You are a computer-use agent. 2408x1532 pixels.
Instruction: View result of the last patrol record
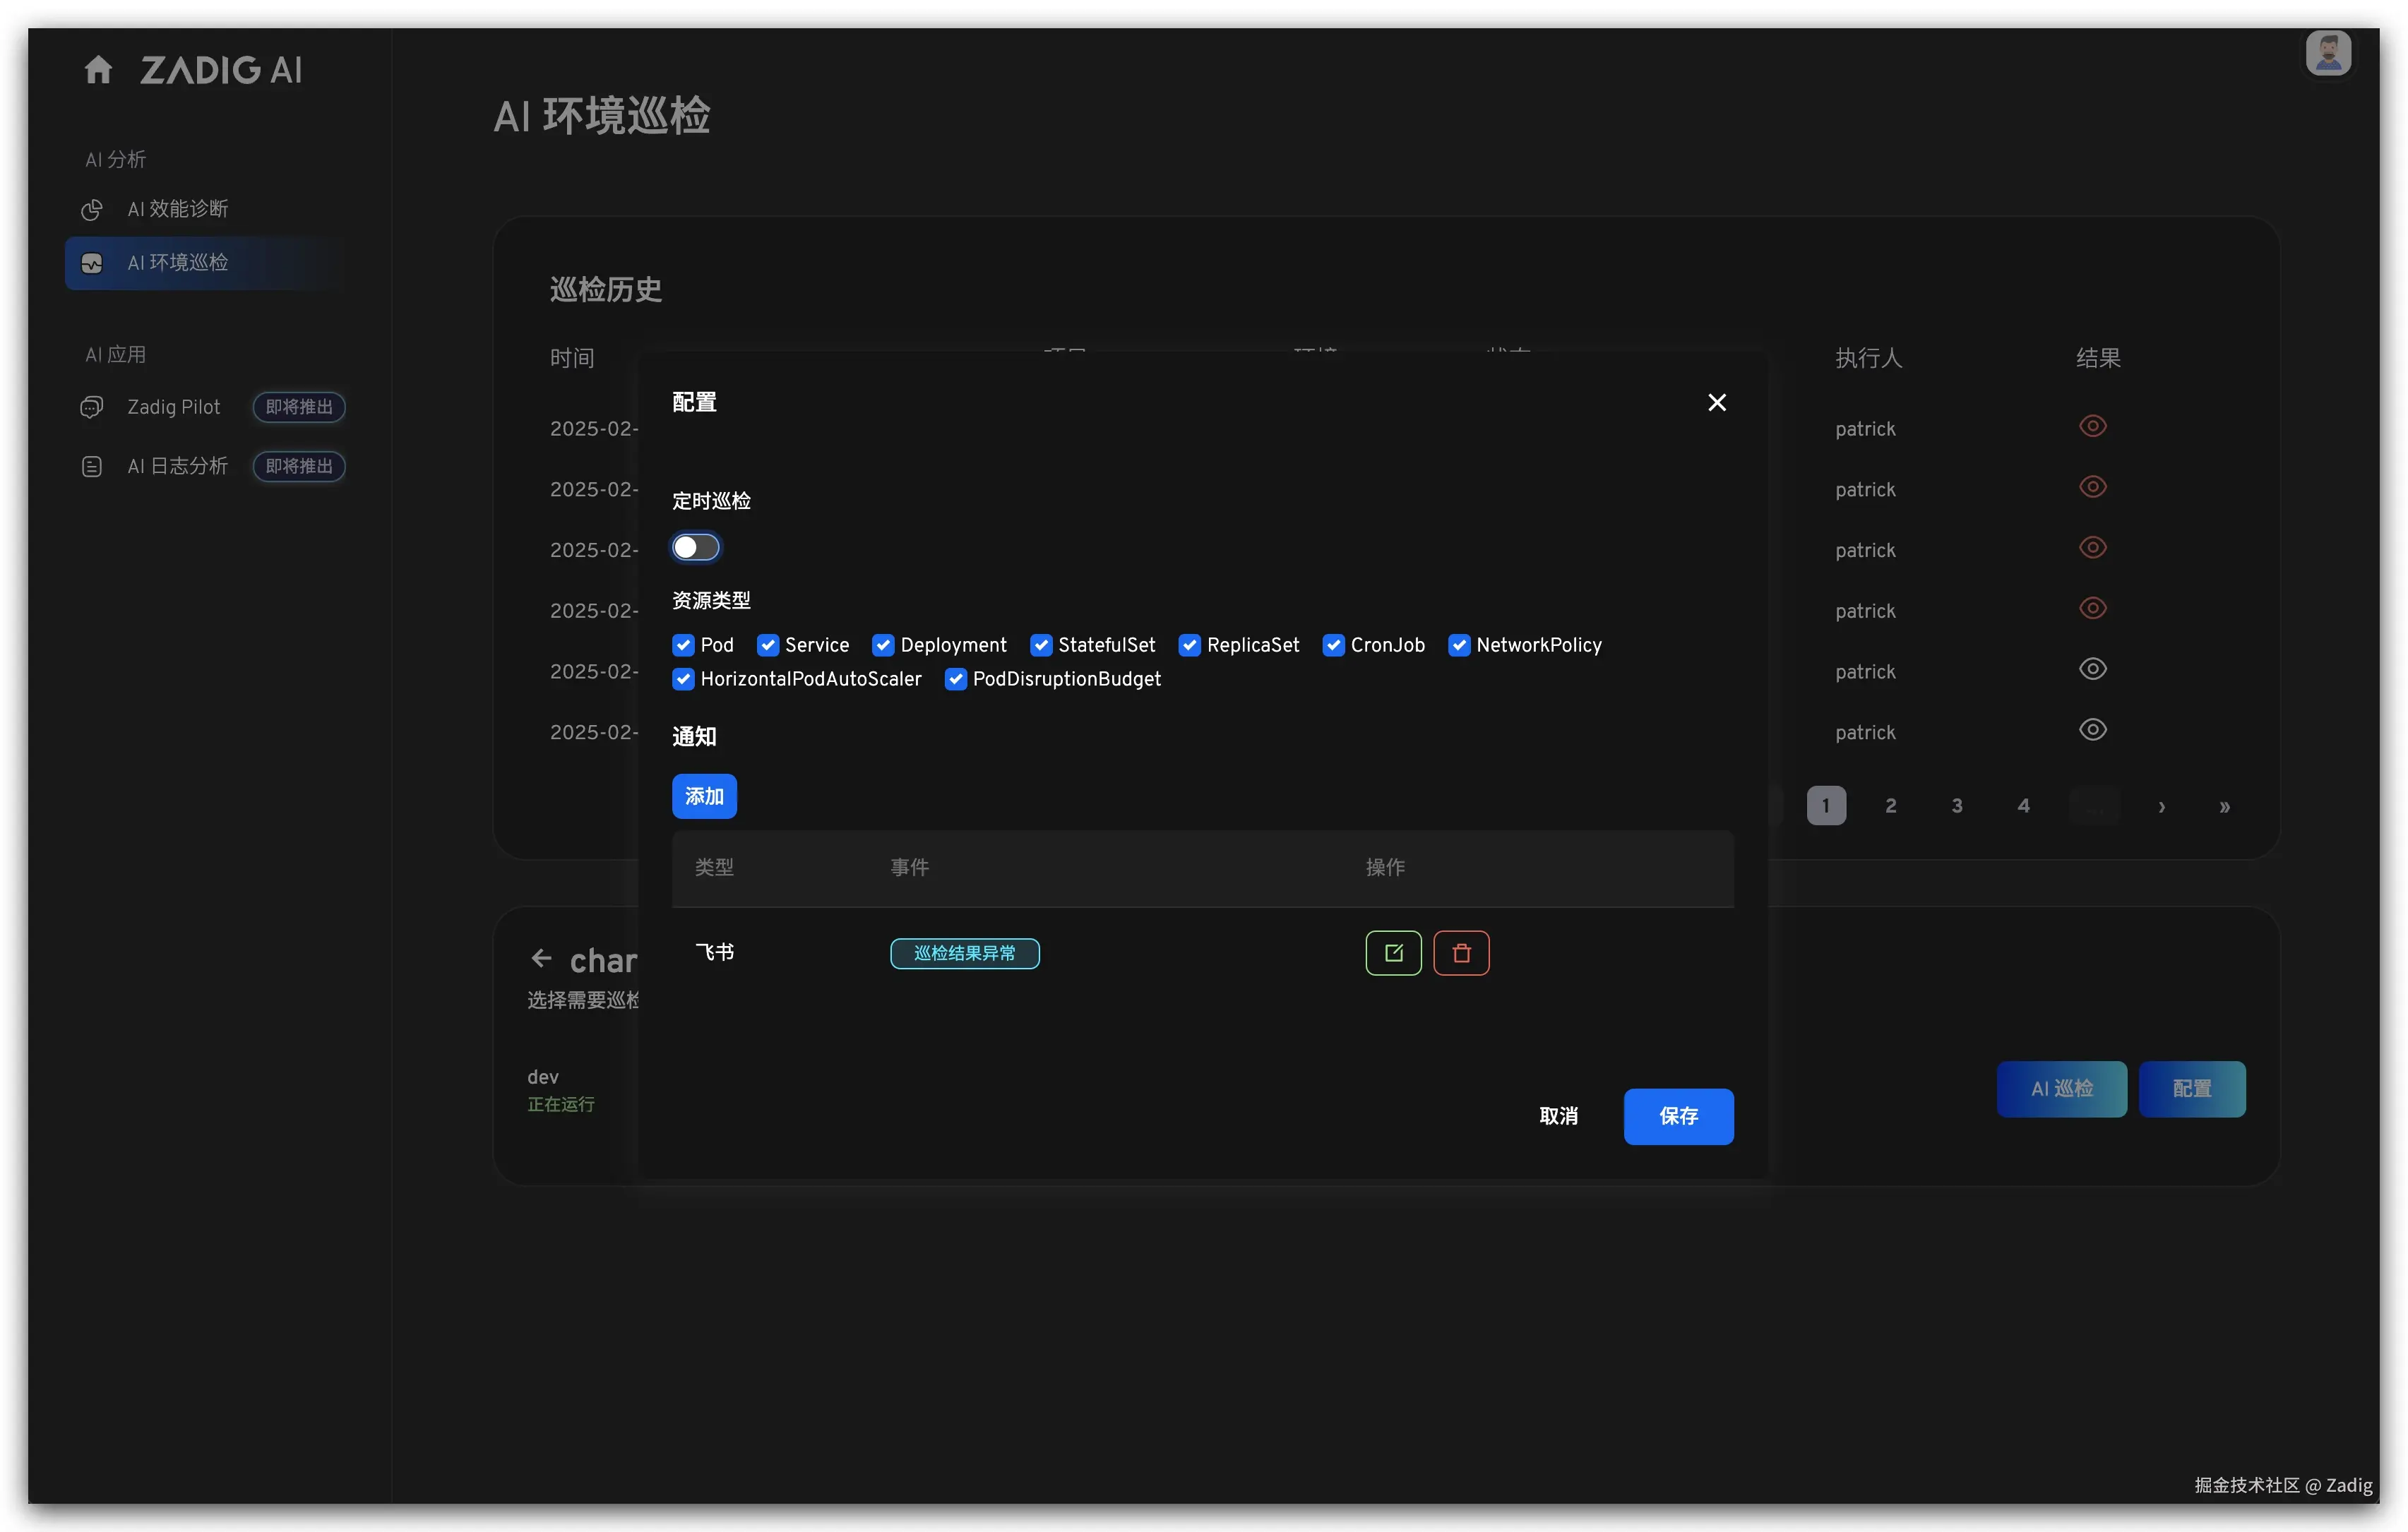(x=2092, y=730)
